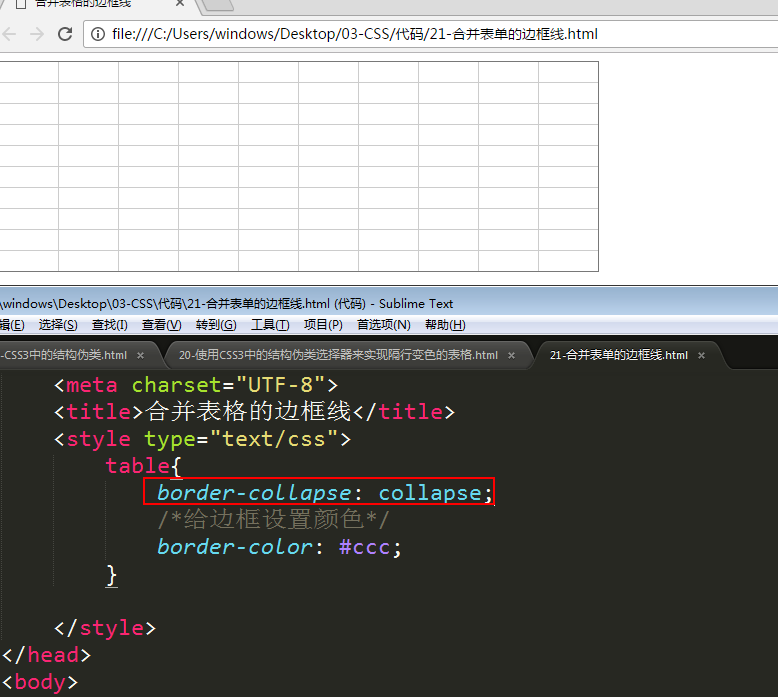778x697 pixels.
Task: Click the browser reload button
Action: (x=65, y=34)
